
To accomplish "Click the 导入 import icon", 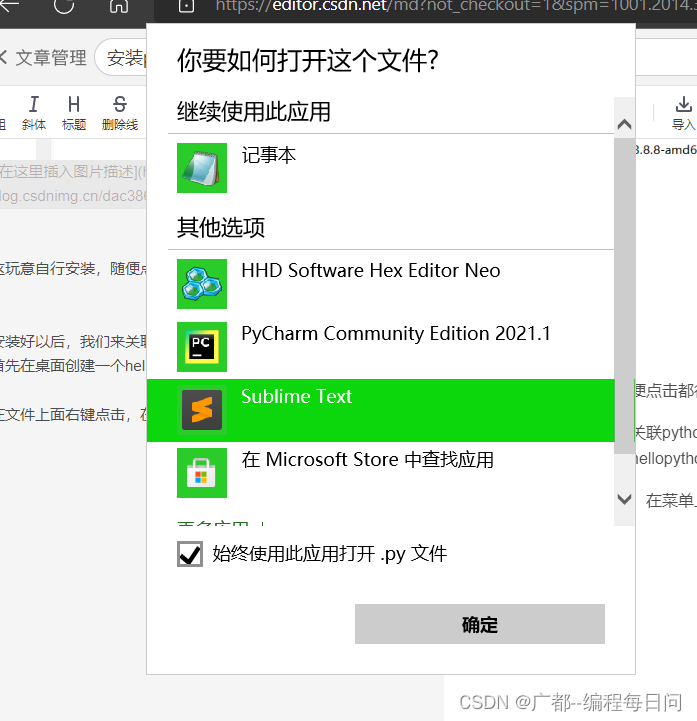I will pyautogui.click(x=684, y=113).
